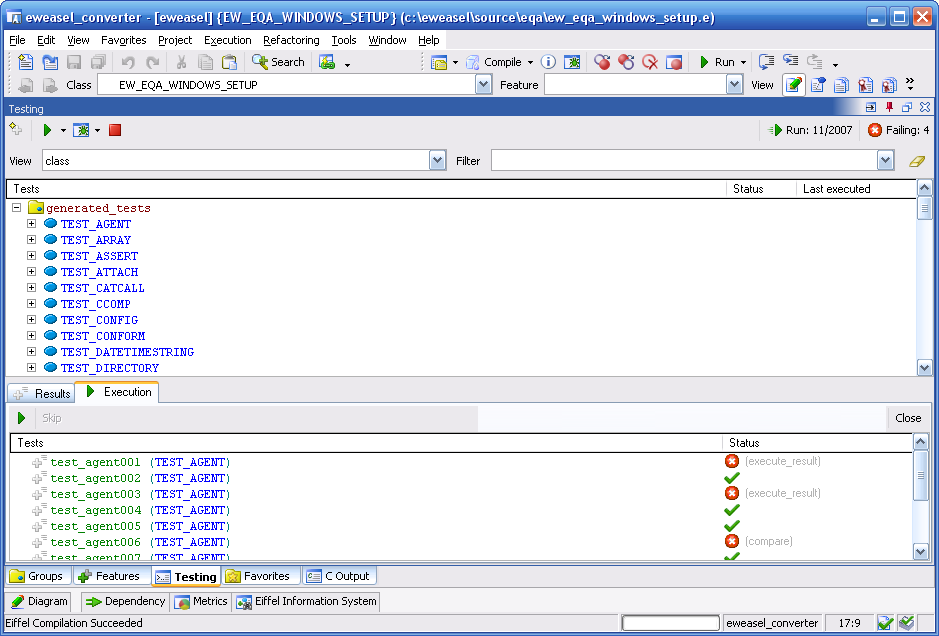
Task: Click the window-with-red-dot breakpoints icon
Action: click(674, 62)
